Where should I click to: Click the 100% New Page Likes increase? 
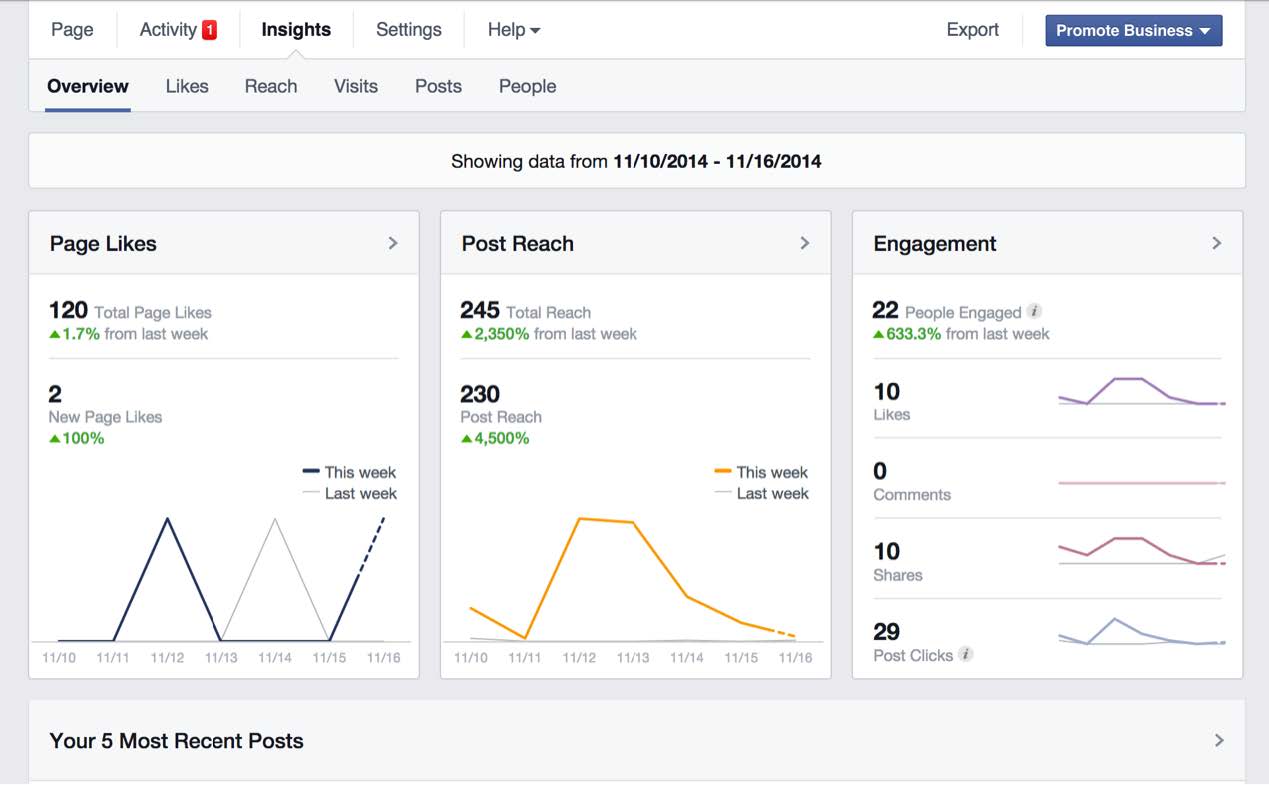click(77, 438)
